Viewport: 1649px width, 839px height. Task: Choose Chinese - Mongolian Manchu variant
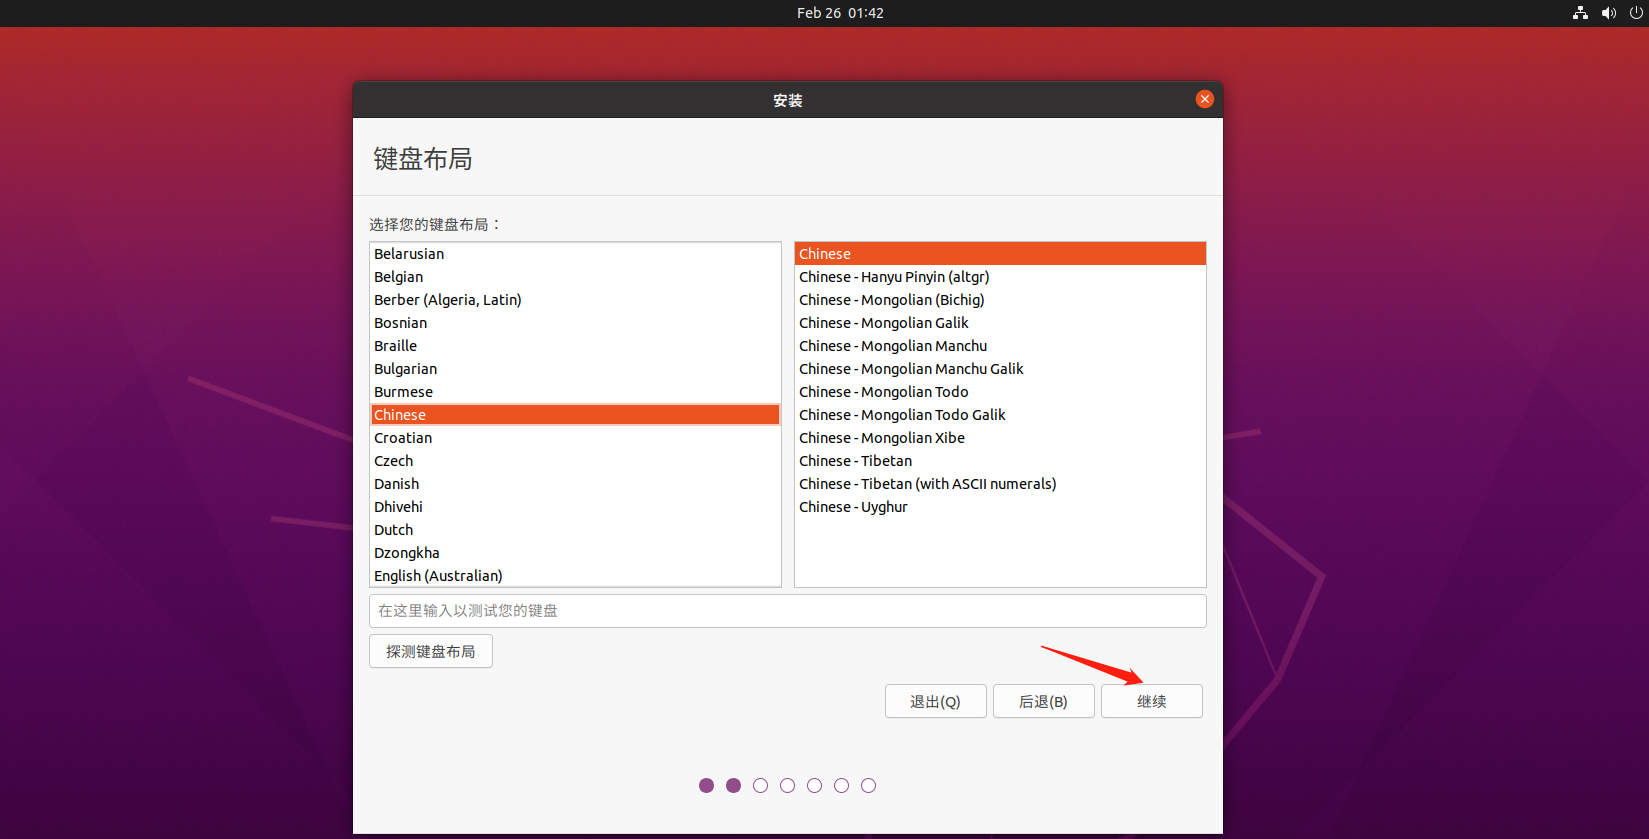[x=1000, y=346]
